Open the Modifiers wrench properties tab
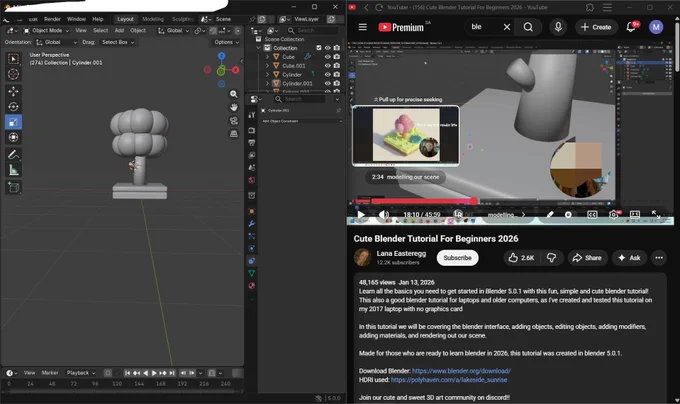Screen dimensions: 680x404 tap(252, 224)
